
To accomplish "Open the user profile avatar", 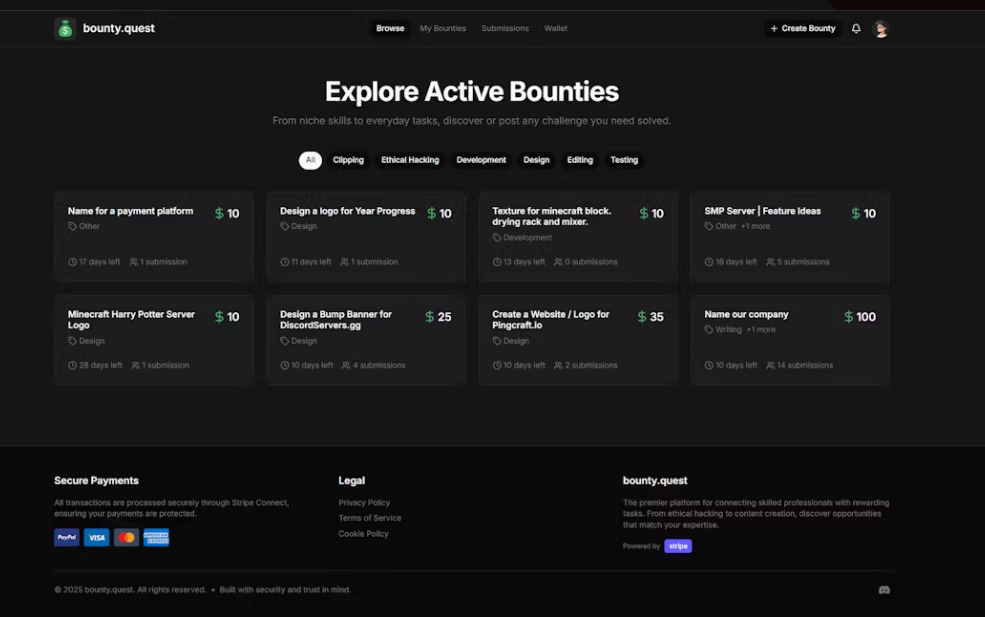I will coord(881,29).
